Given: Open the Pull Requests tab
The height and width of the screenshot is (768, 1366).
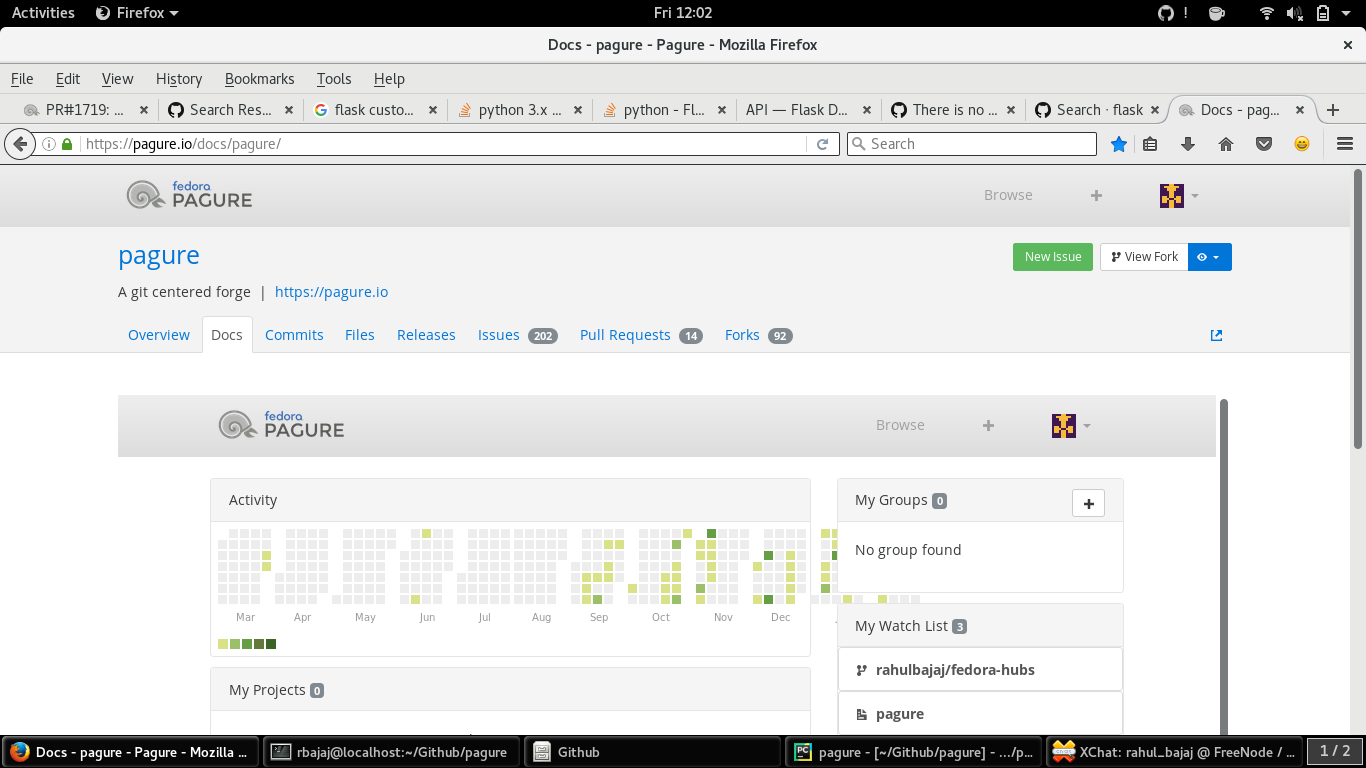Looking at the screenshot, I should click(x=641, y=335).
